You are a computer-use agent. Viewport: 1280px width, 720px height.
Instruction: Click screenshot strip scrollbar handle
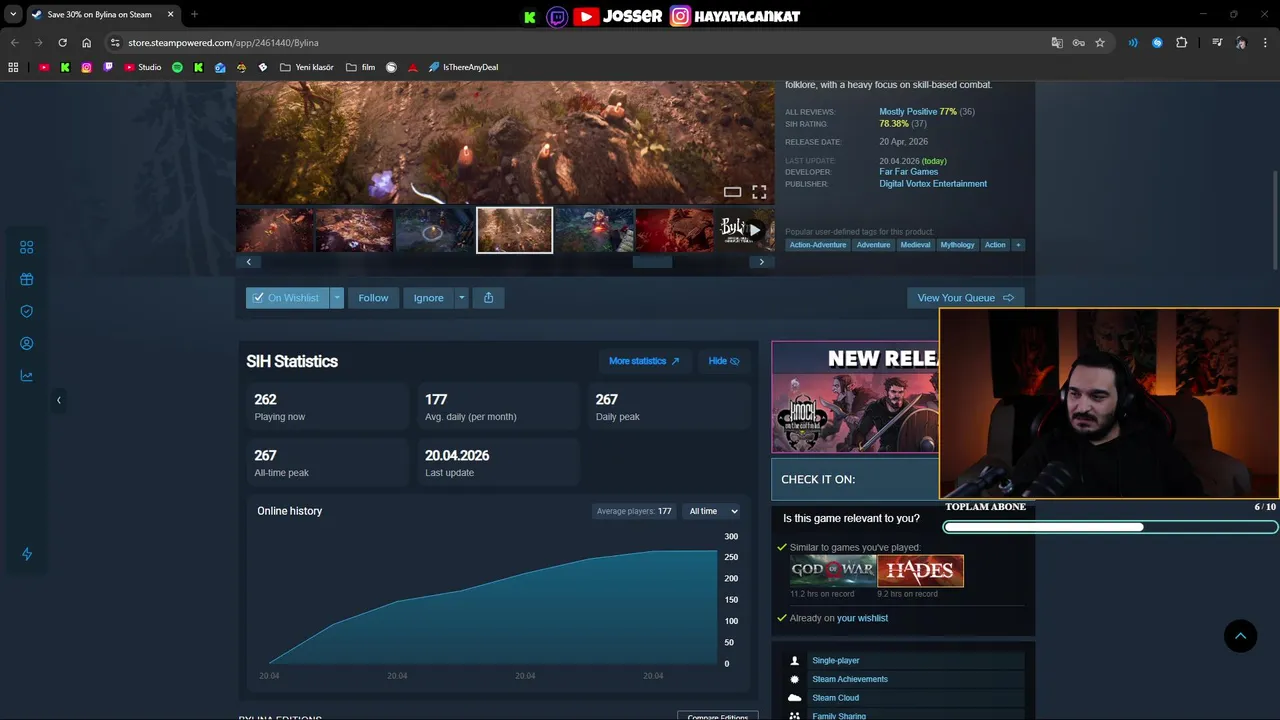(652, 262)
